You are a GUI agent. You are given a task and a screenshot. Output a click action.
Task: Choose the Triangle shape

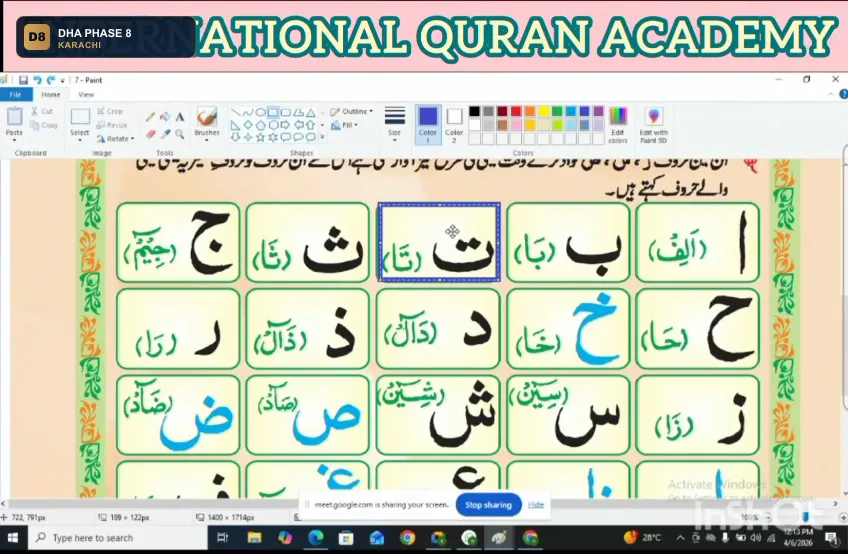(310, 113)
